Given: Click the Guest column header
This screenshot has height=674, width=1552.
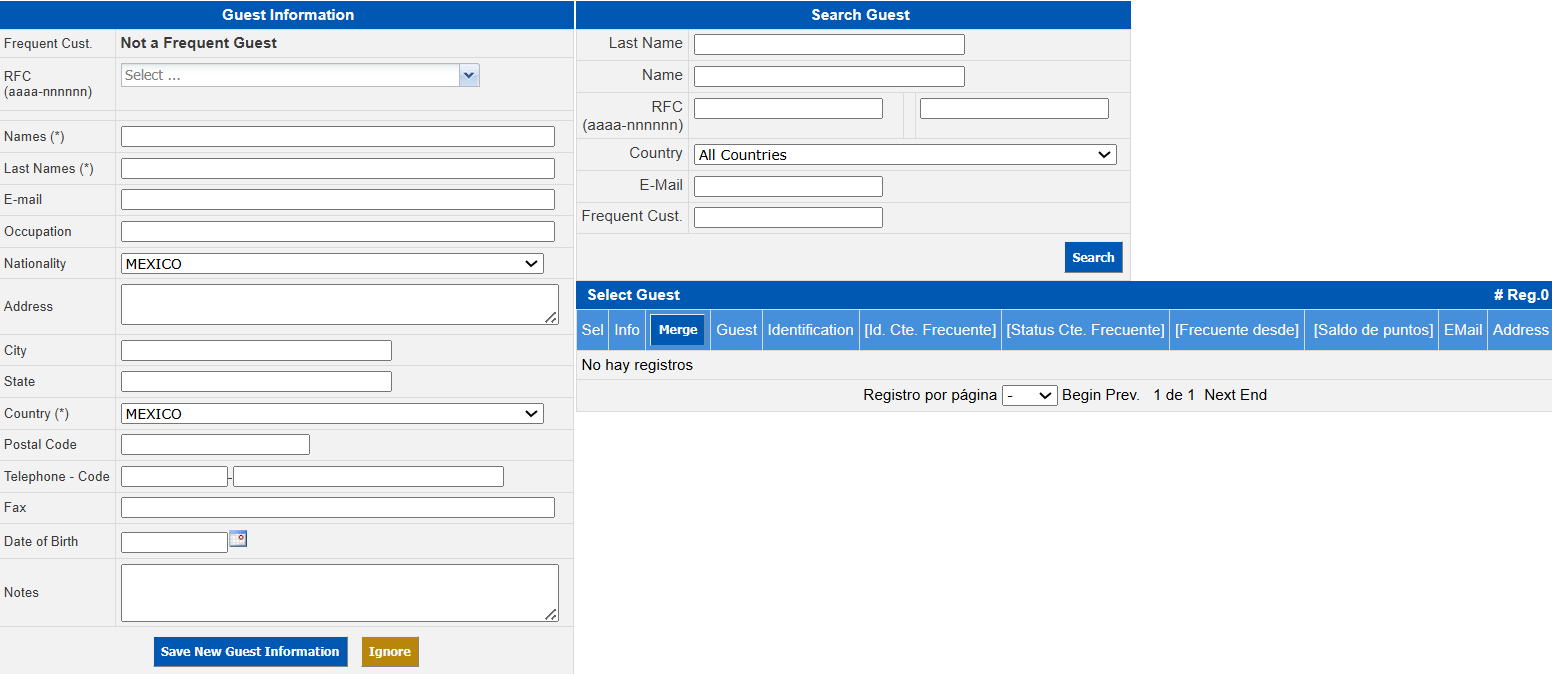Looking at the screenshot, I should click(x=736, y=330).
